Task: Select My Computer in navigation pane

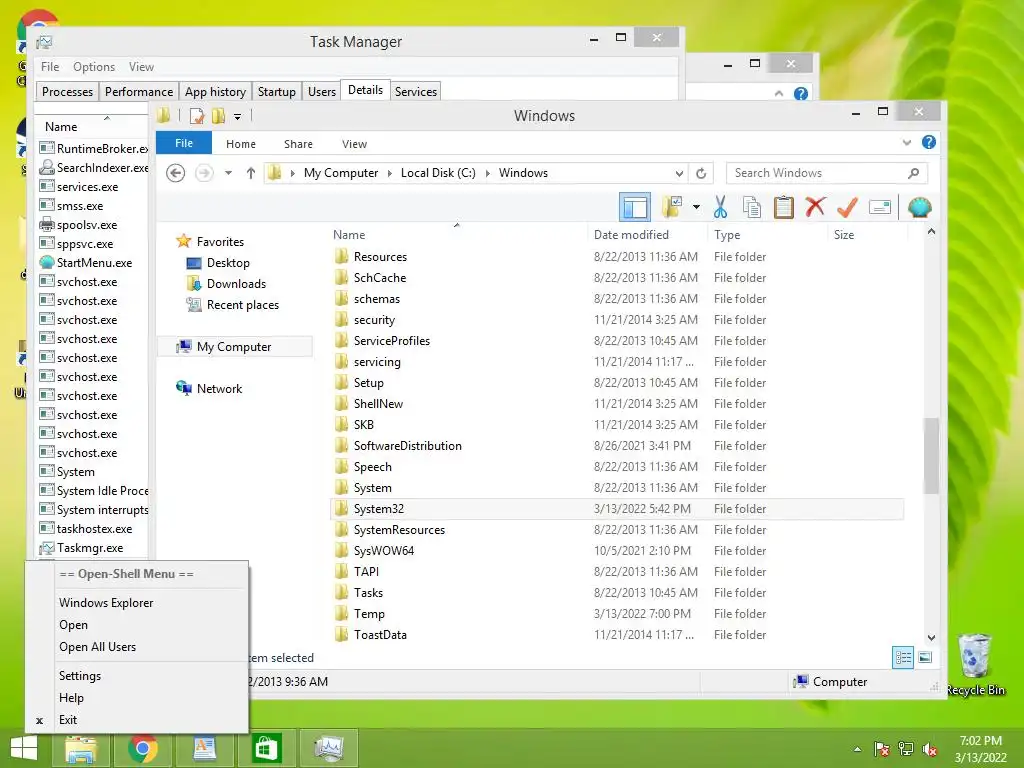Action: click(234, 347)
